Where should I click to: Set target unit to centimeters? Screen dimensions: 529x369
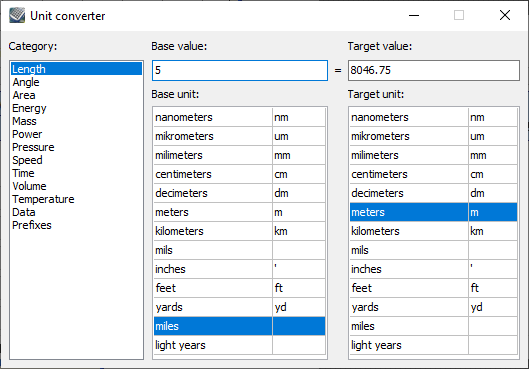click(434, 174)
